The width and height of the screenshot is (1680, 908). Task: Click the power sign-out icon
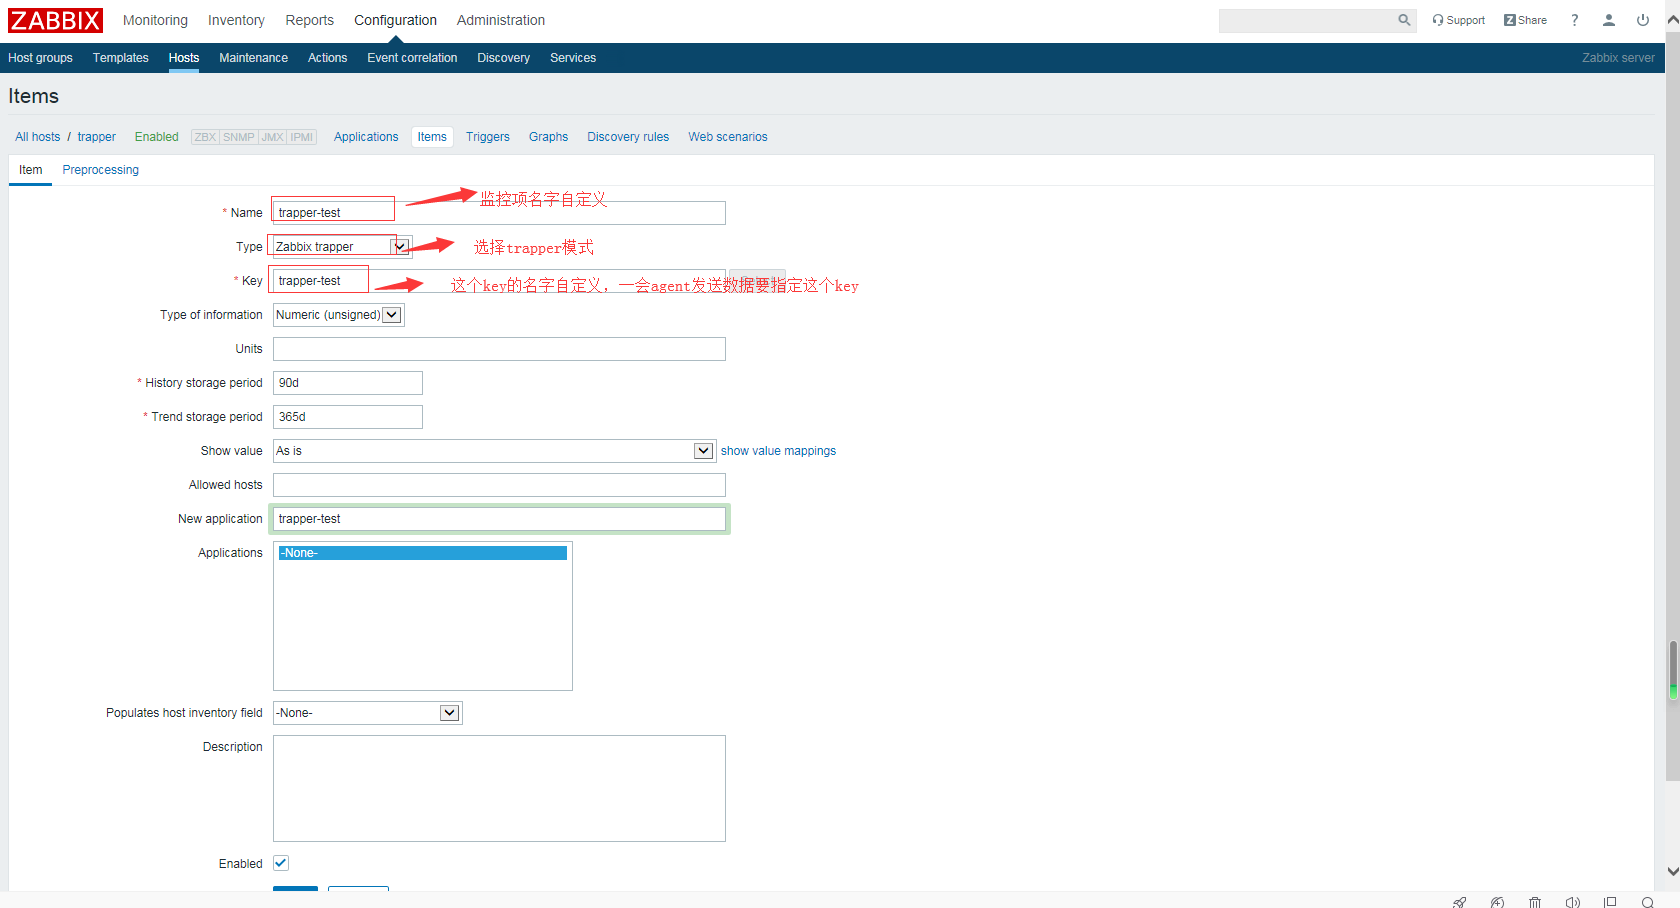tap(1643, 20)
